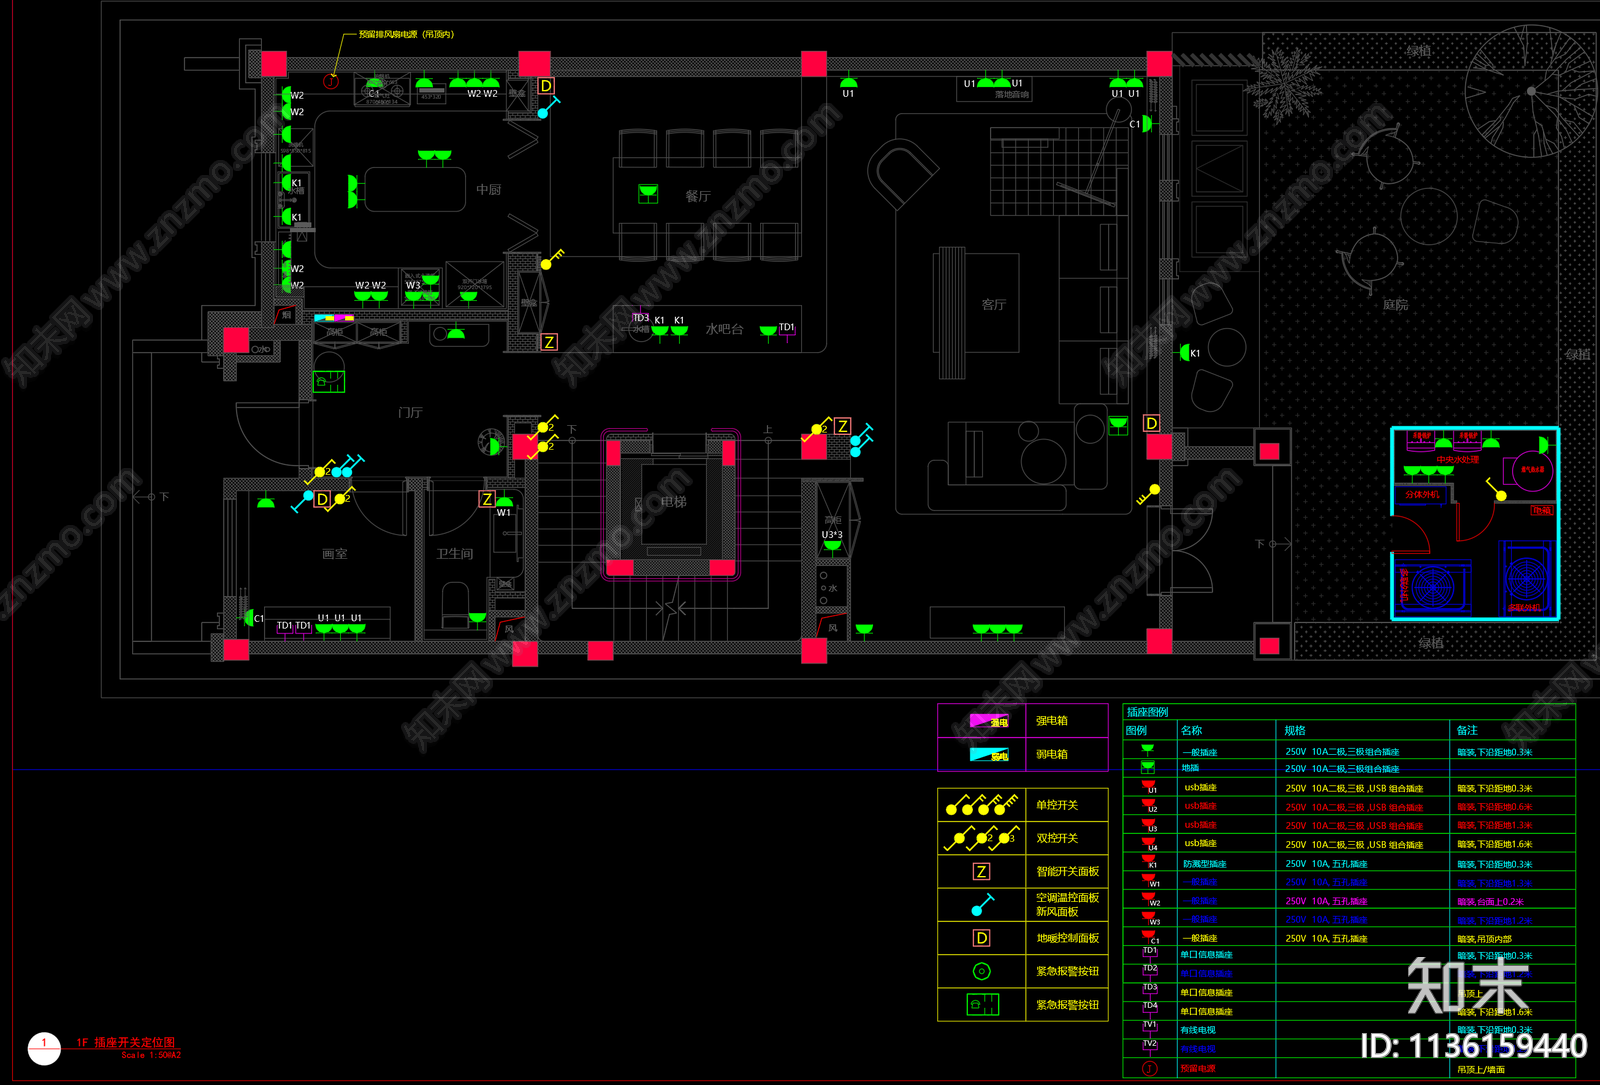The image size is (1600, 1085).
Task: Click the '分体外机' equipment label
Action: [x=1423, y=494]
